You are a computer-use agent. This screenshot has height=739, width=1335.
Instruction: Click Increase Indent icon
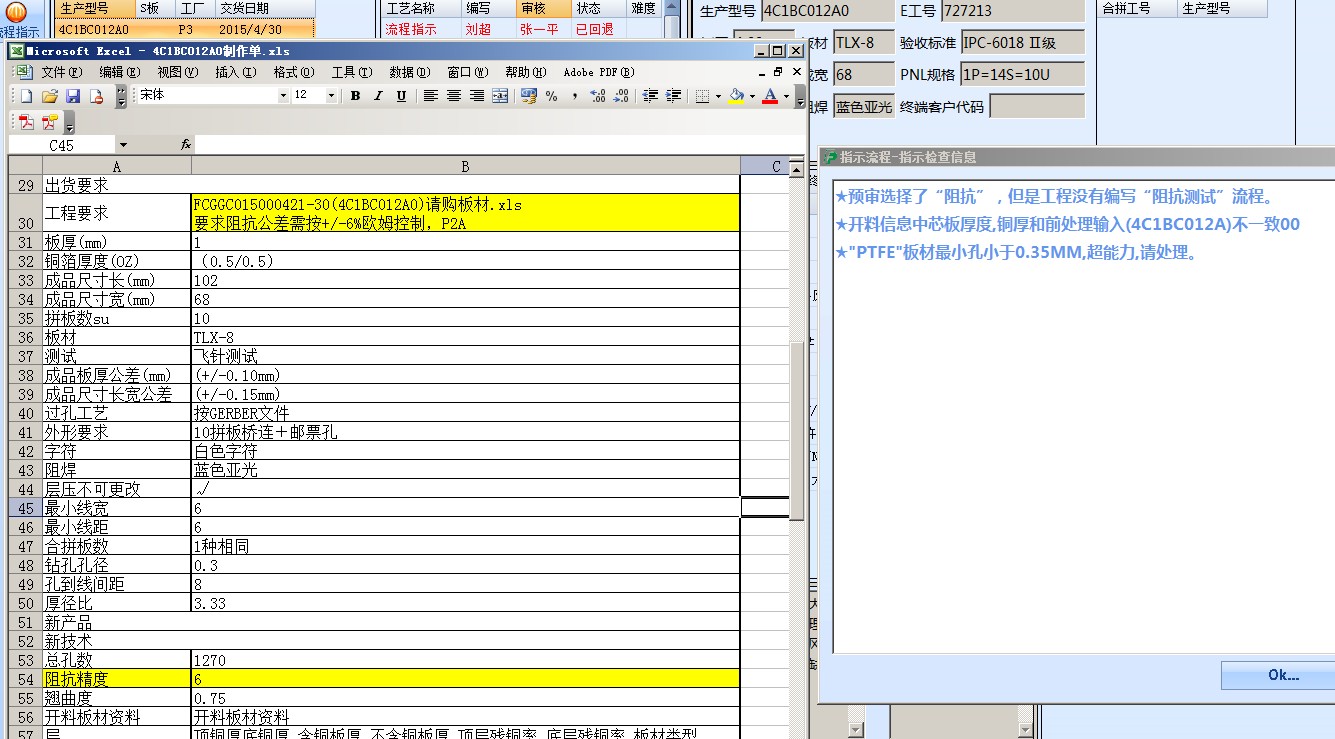[x=673, y=96]
